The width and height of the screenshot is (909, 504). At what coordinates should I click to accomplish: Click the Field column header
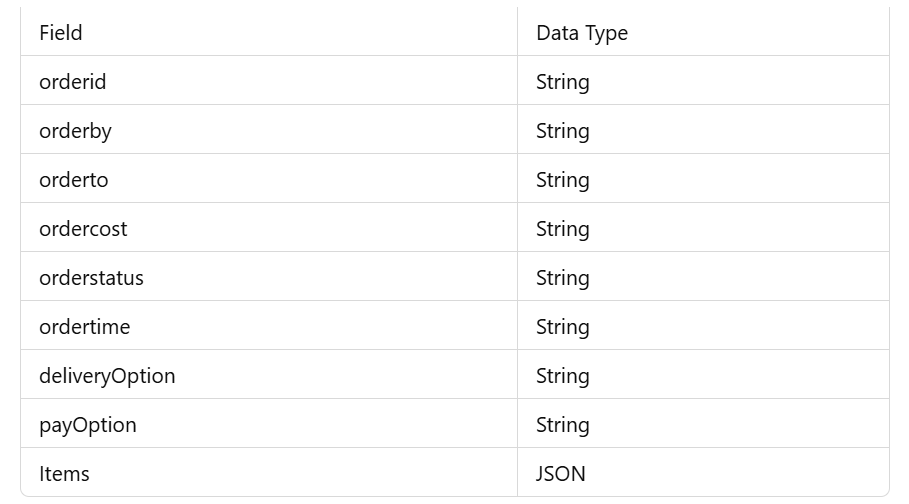pyautogui.click(x=269, y=32)
